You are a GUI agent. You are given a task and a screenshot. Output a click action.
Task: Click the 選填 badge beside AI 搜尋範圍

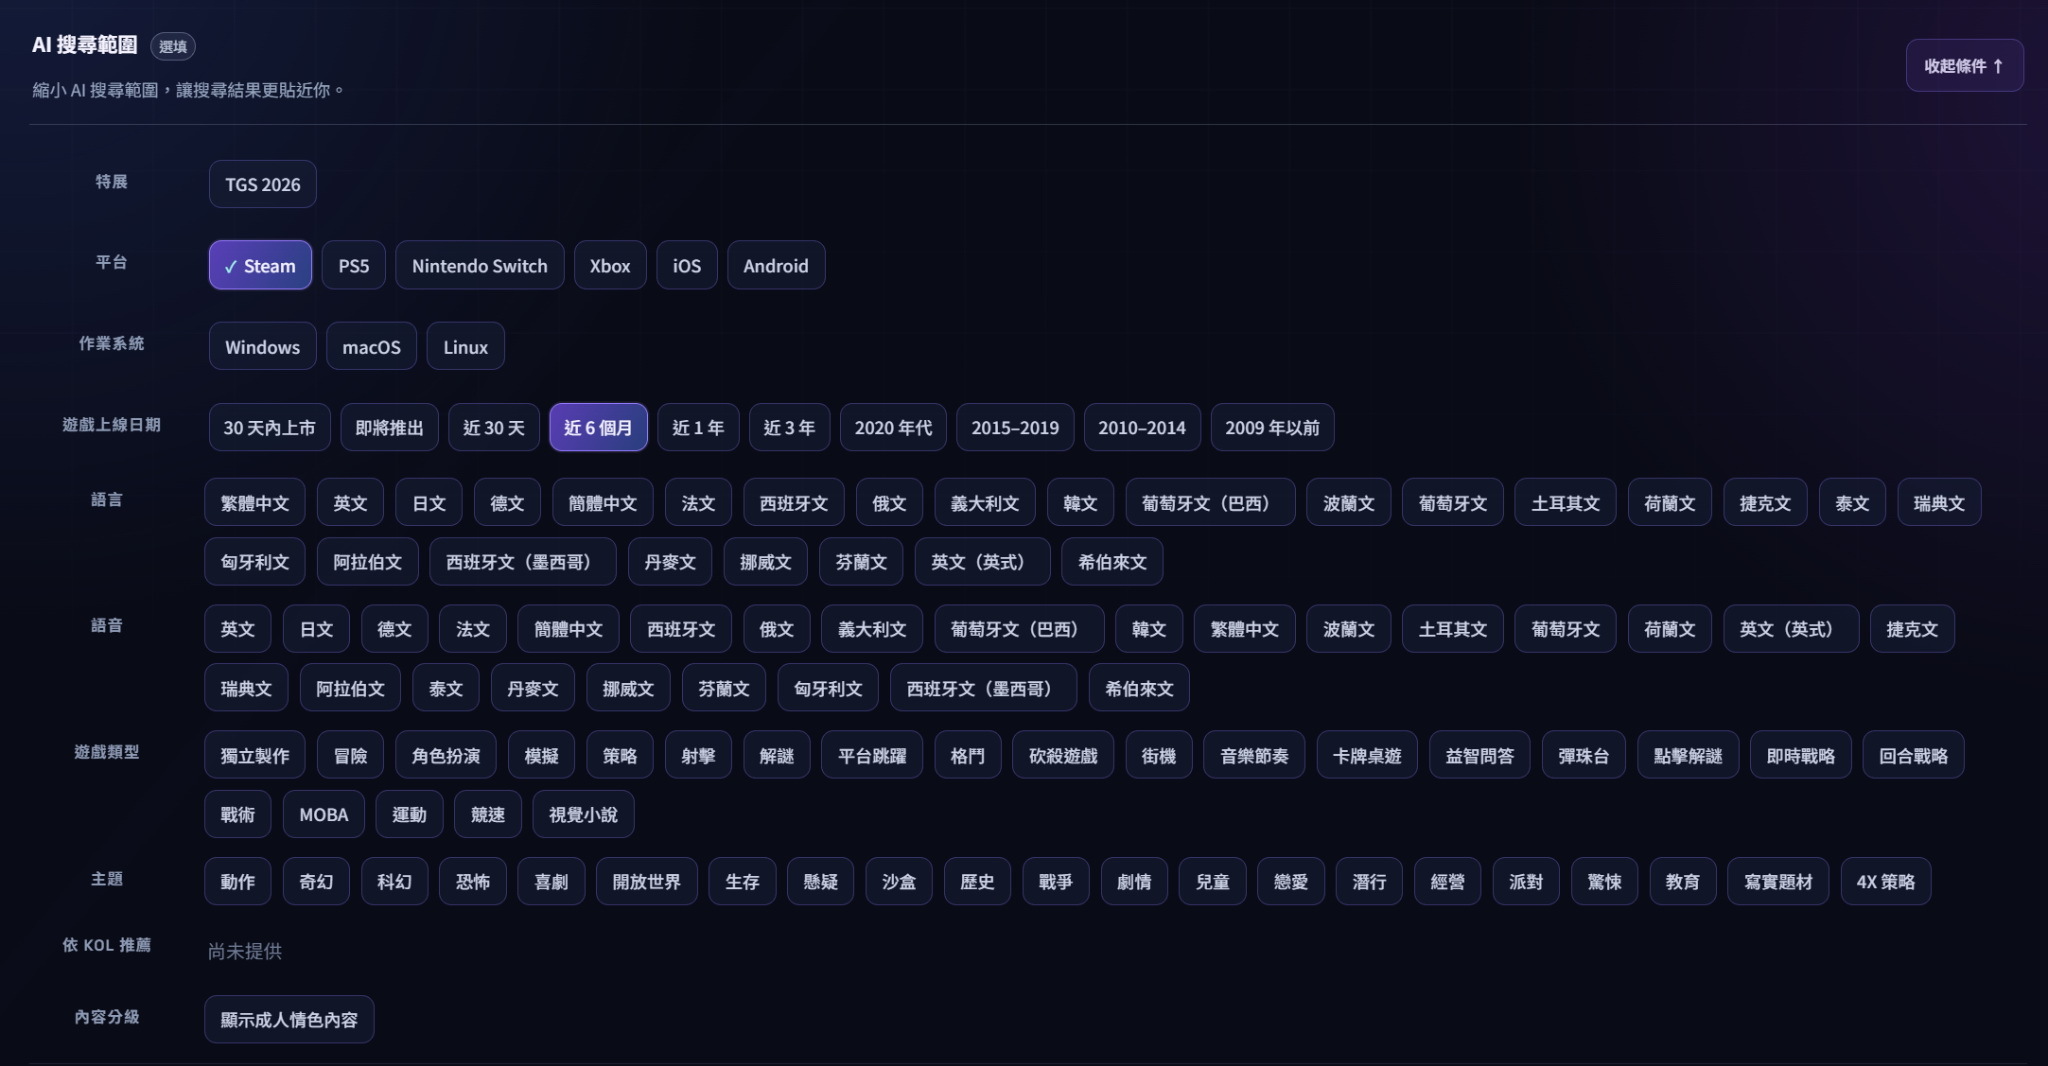pyautogui.click(x=172, y=46)
